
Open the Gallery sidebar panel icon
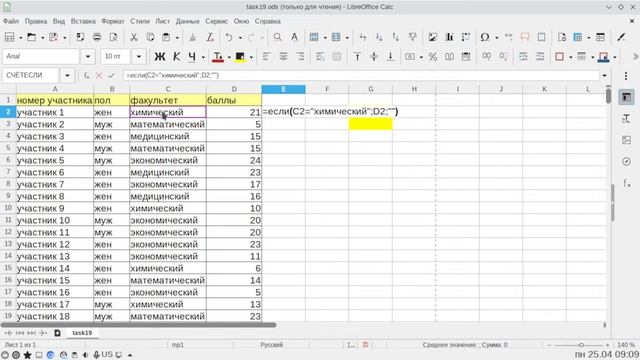[x=627, y=140]
